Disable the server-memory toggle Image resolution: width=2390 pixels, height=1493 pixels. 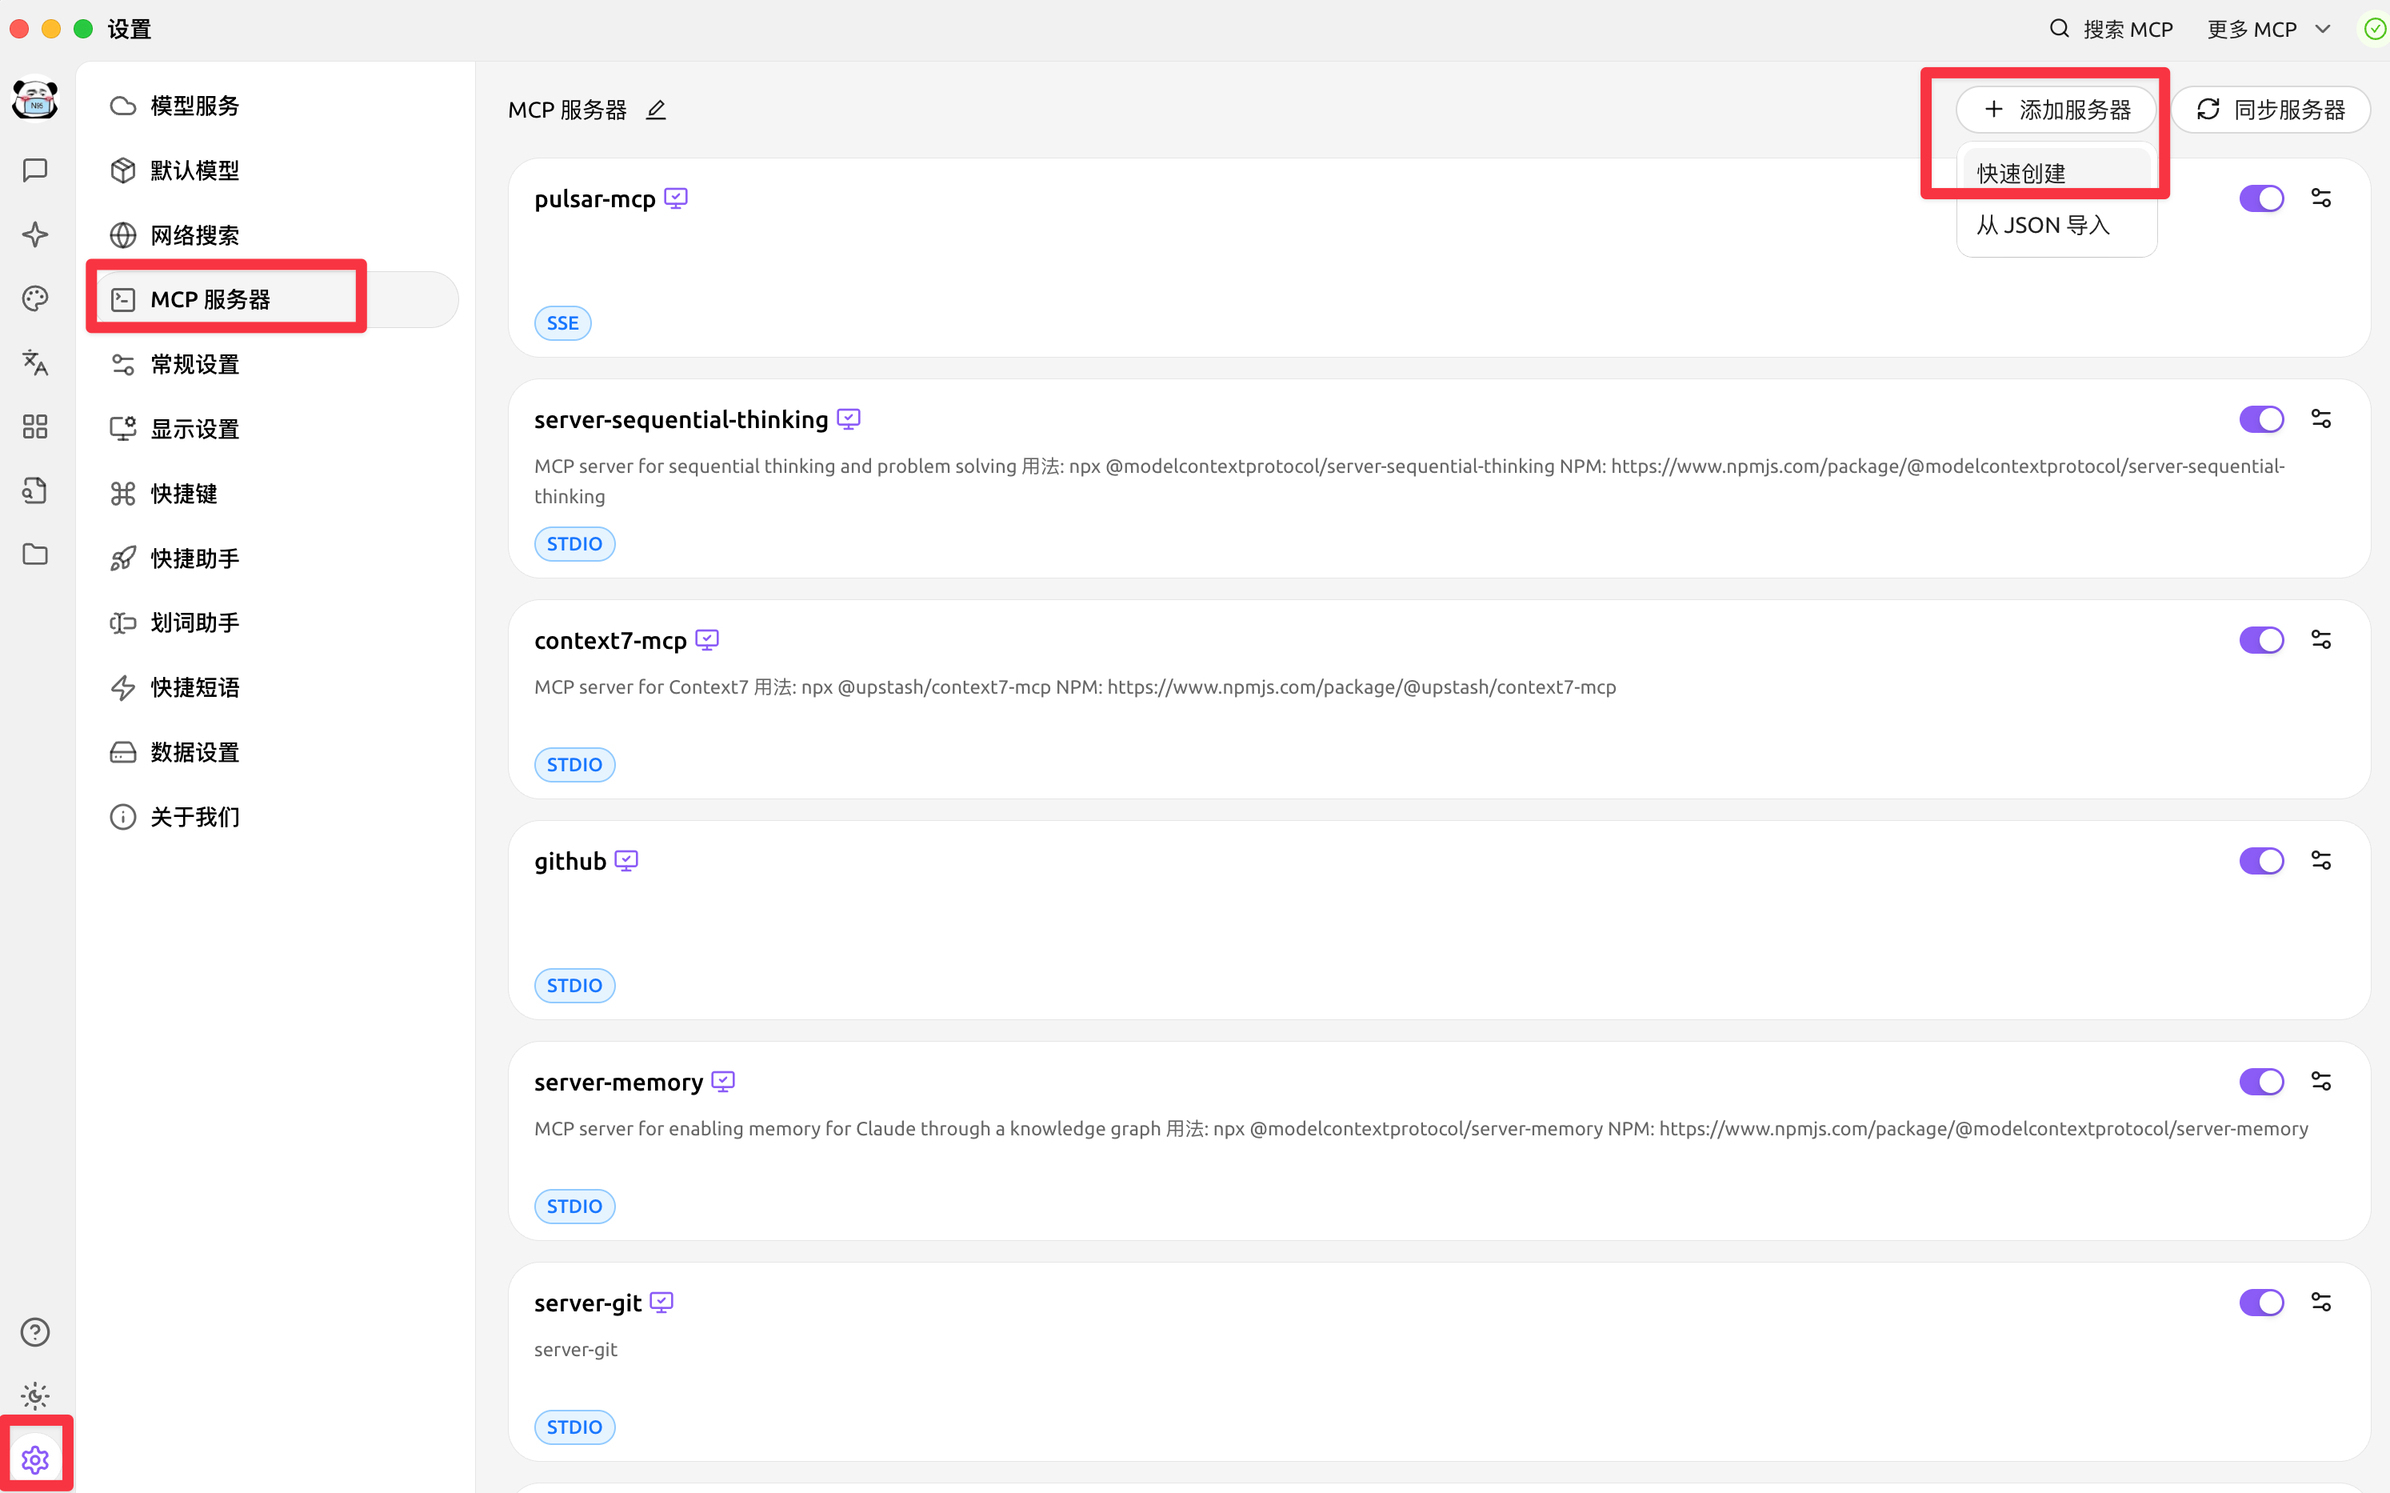[x=2261, y=1082]
